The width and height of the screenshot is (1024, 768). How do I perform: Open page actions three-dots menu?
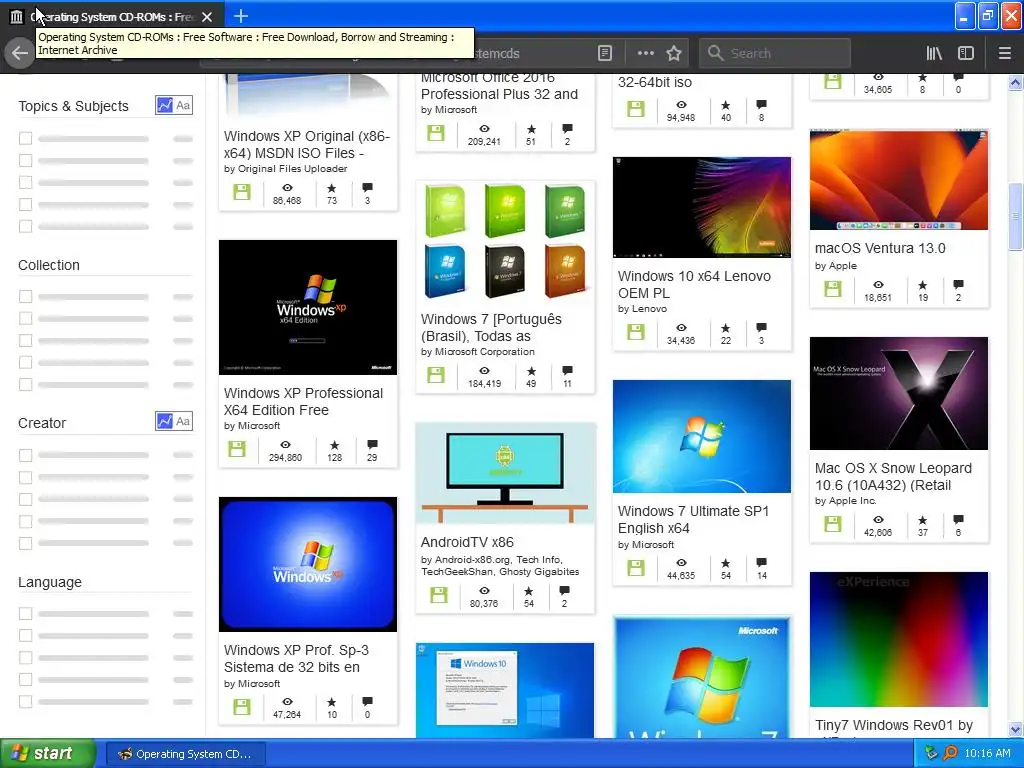(645, 53)
